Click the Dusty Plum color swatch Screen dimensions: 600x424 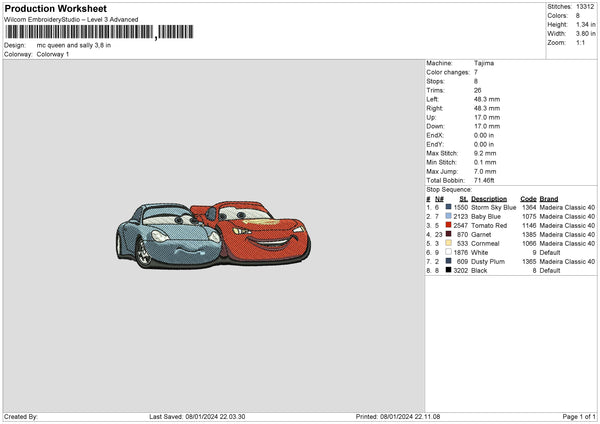[448, 261]
